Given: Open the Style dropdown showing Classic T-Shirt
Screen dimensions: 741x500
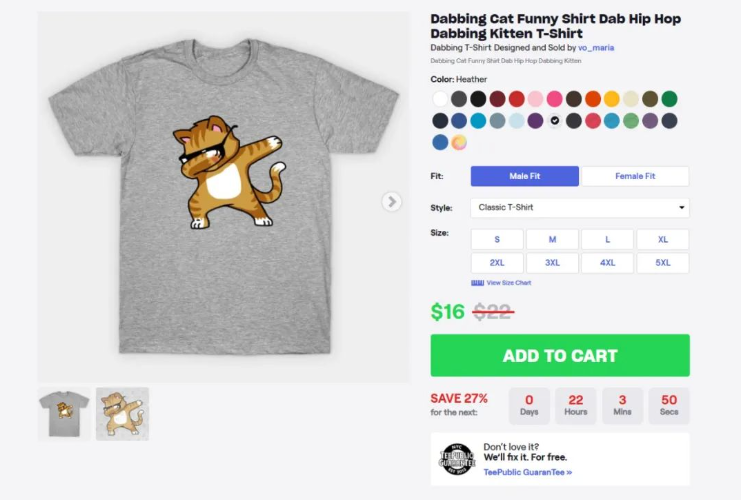Looking at the screenshot, I should coord(580,208).
